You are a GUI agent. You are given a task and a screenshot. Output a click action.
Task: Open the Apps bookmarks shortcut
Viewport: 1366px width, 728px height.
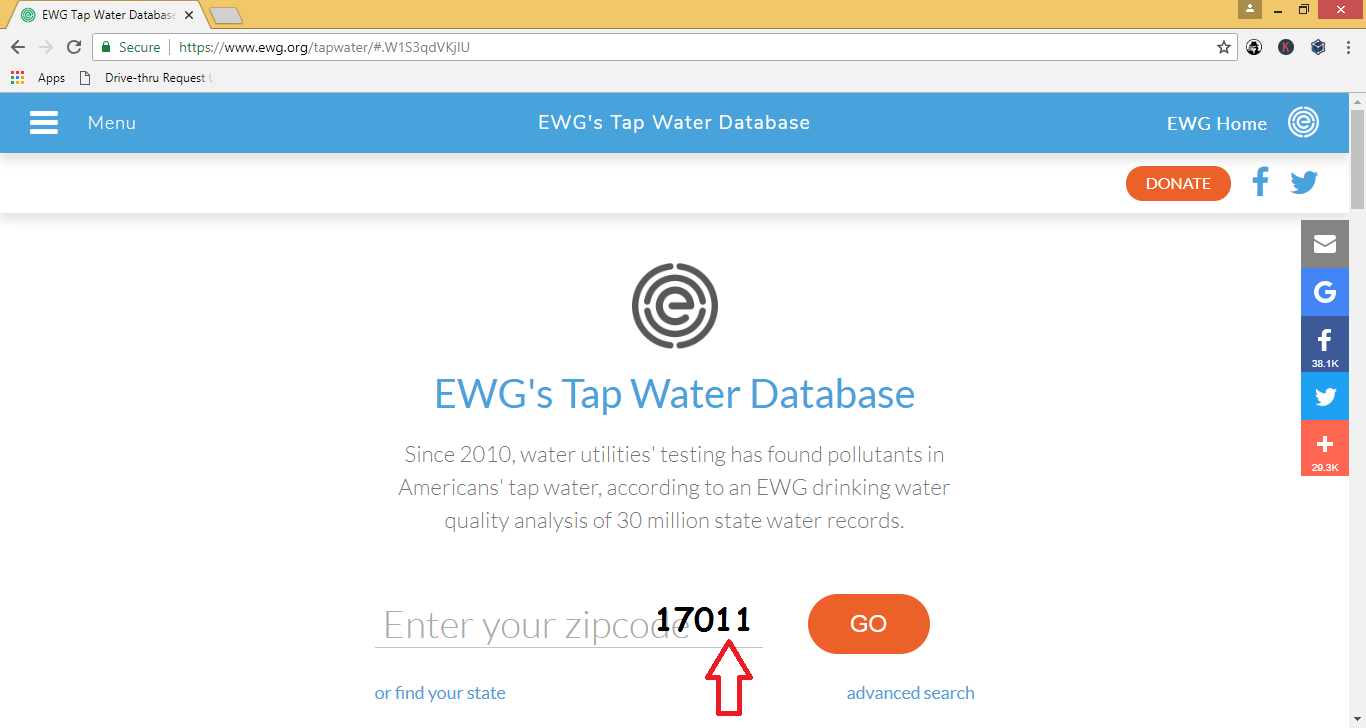38,78
